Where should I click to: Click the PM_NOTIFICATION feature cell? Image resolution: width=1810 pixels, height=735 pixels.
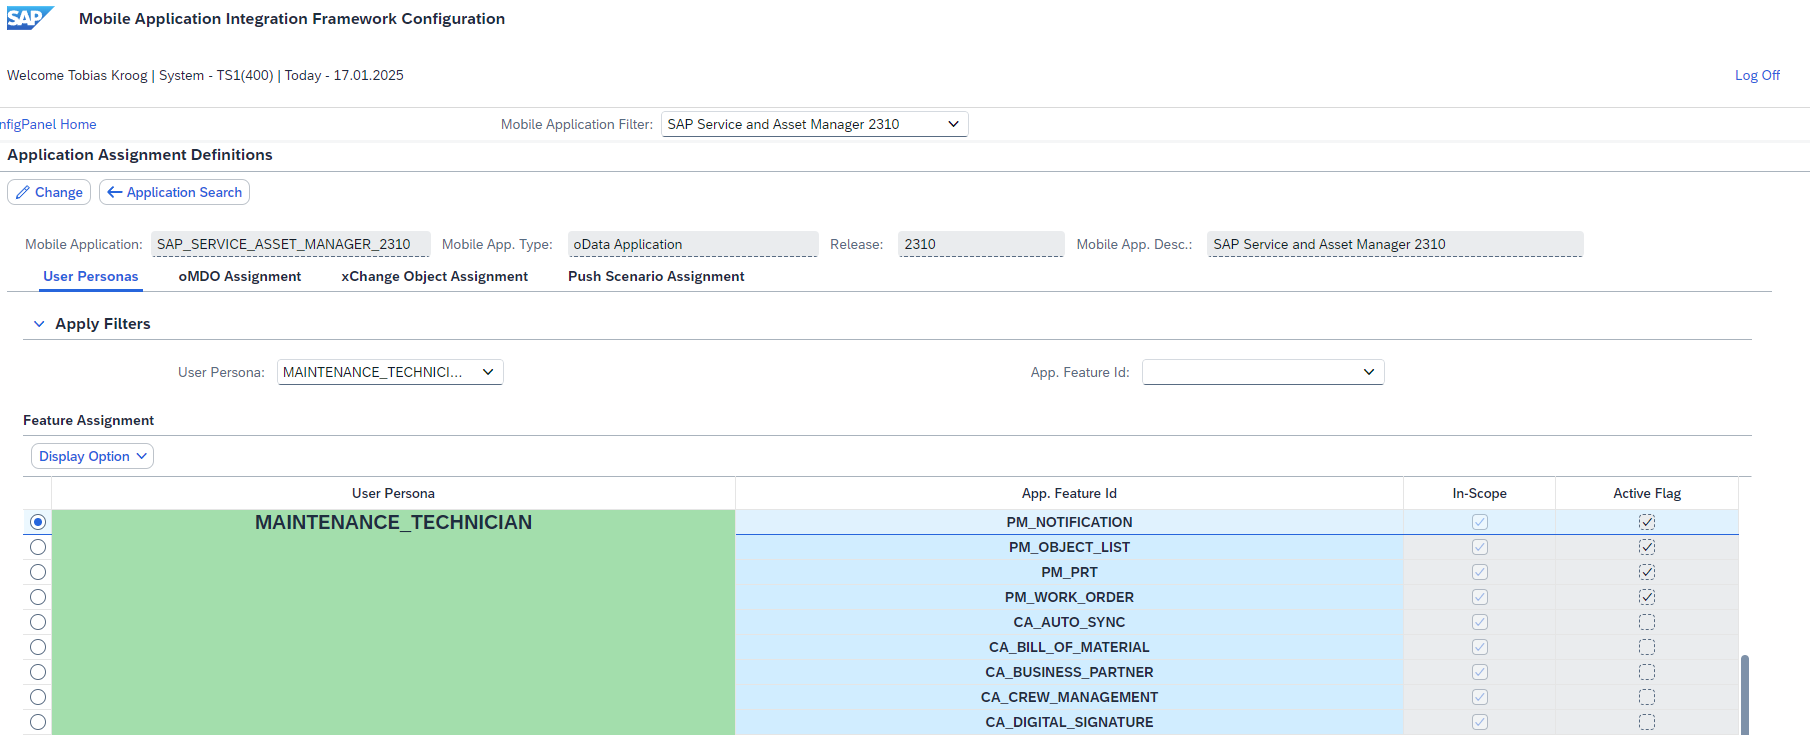tap(1069, 522)
